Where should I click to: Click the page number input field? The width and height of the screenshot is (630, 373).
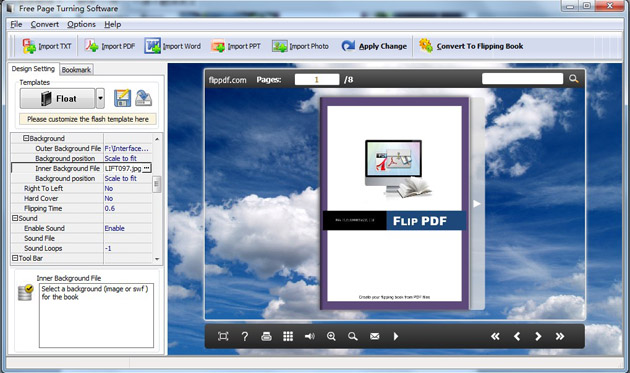click(317, 80)
